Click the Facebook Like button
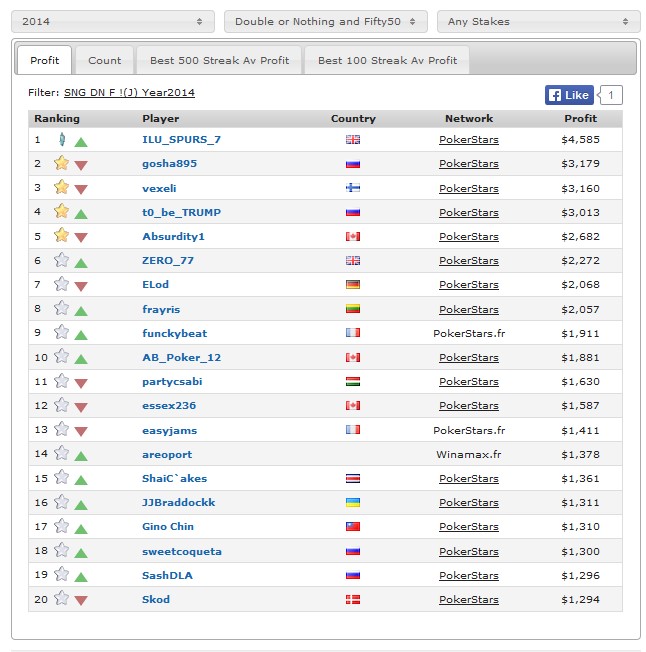Image resolution: width=646 pixels, height=652 pixels. [569, 95]
